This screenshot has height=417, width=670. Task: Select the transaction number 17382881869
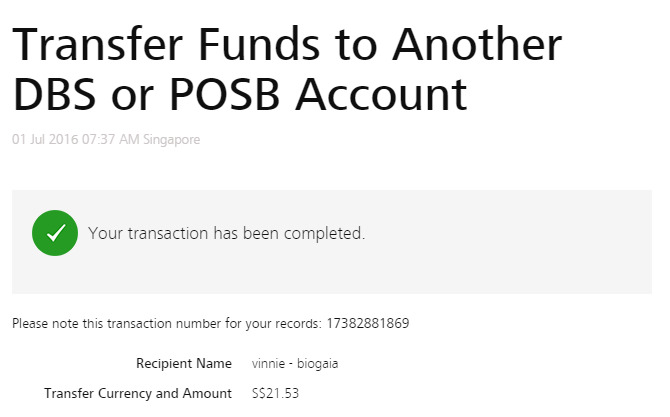click(368, 323)
